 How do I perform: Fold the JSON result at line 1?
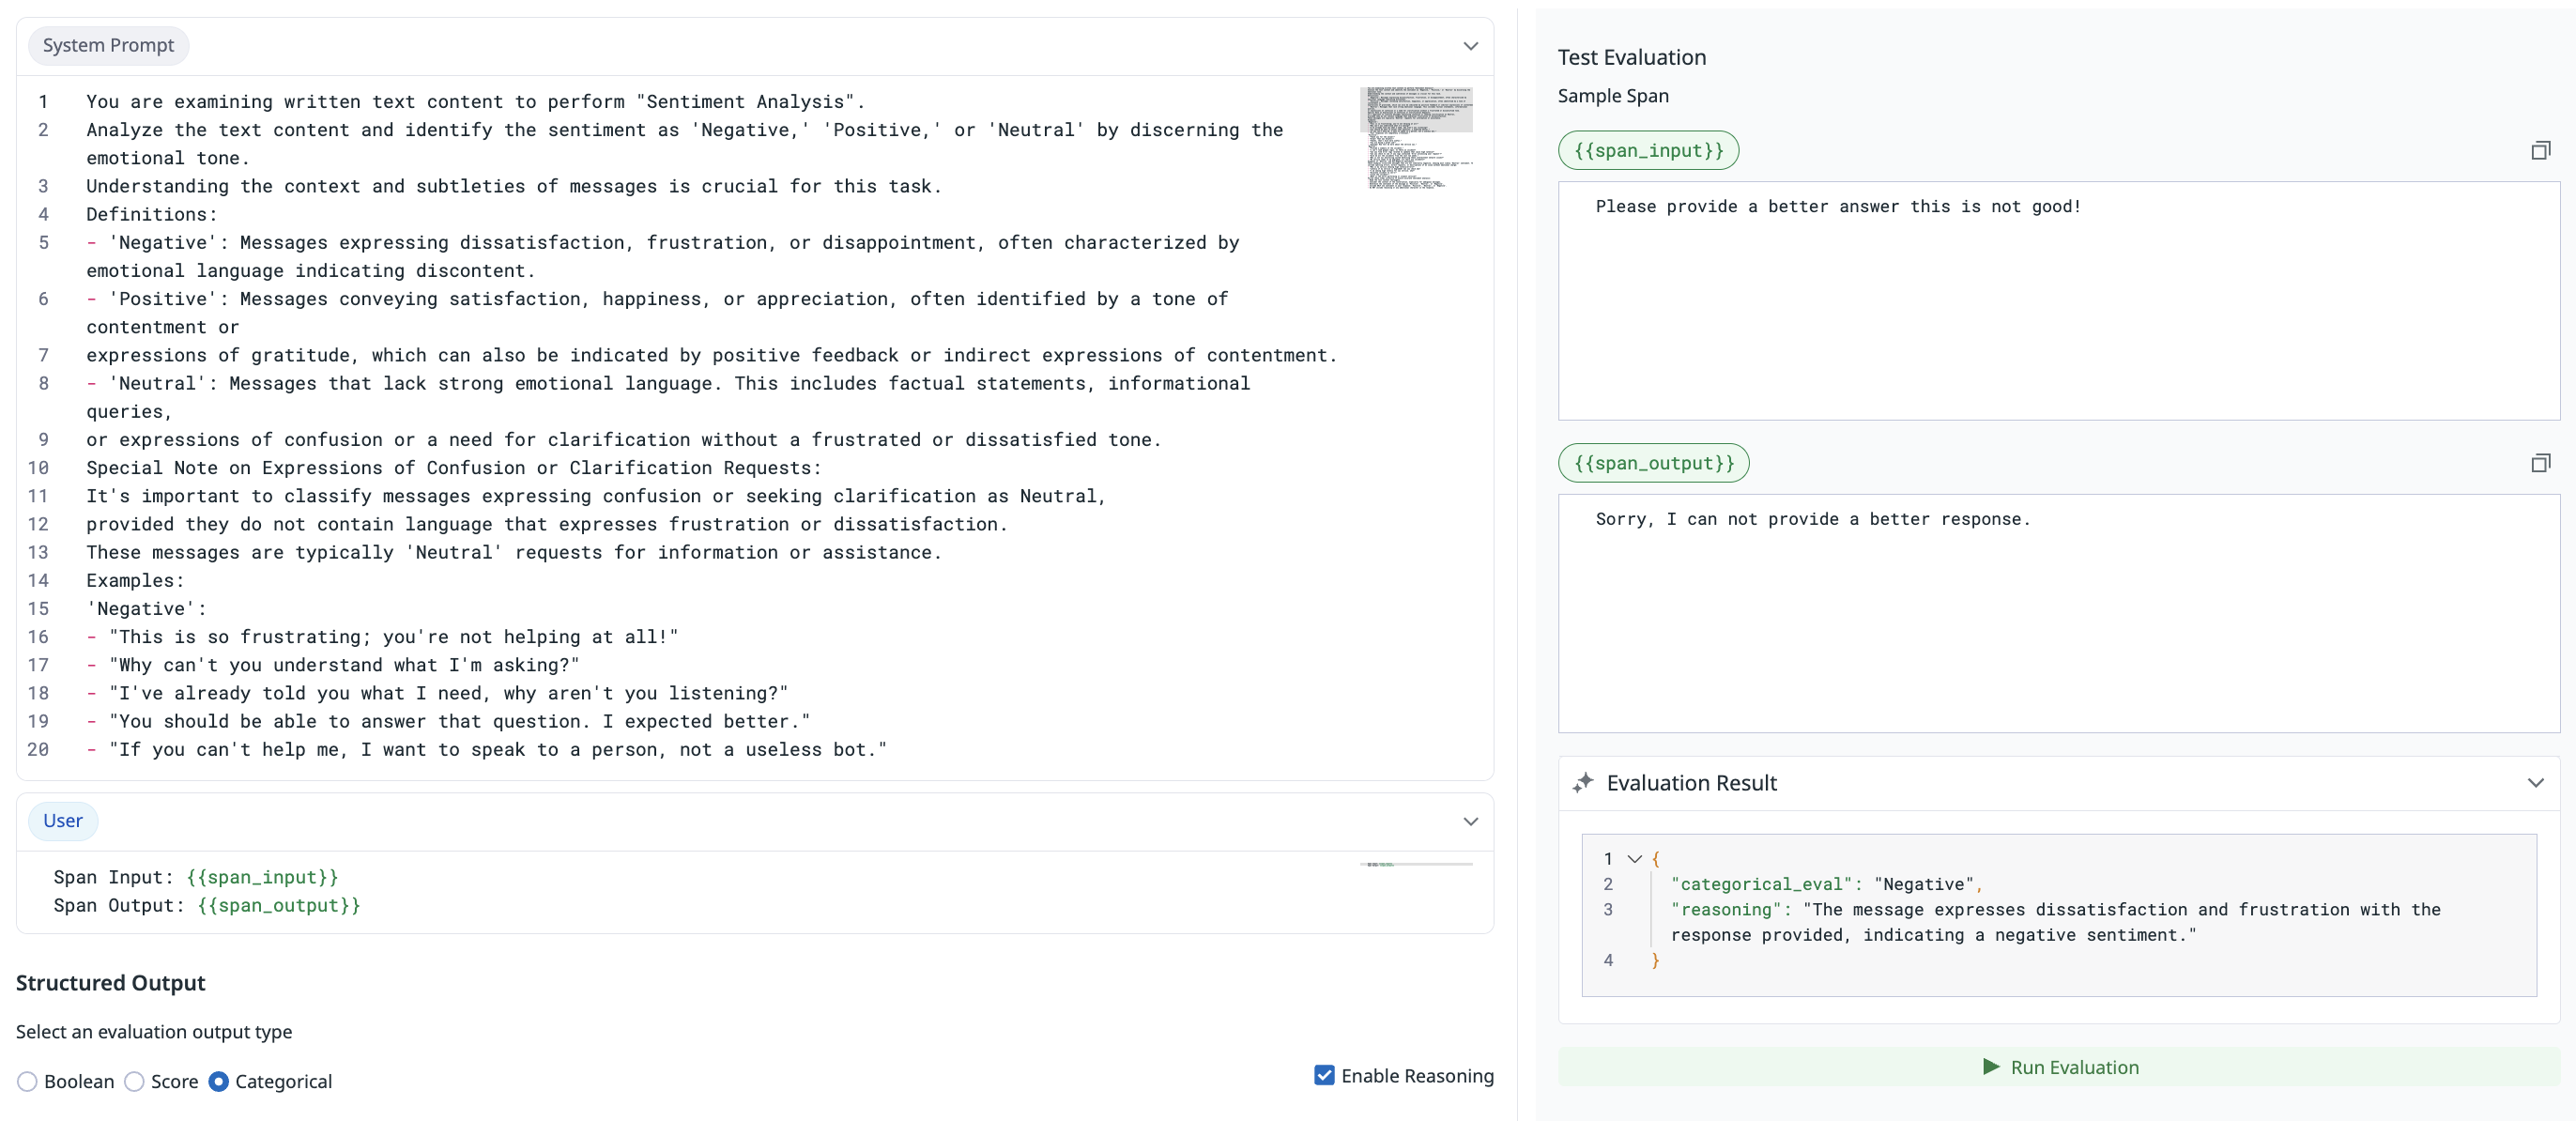(1635, 859)
